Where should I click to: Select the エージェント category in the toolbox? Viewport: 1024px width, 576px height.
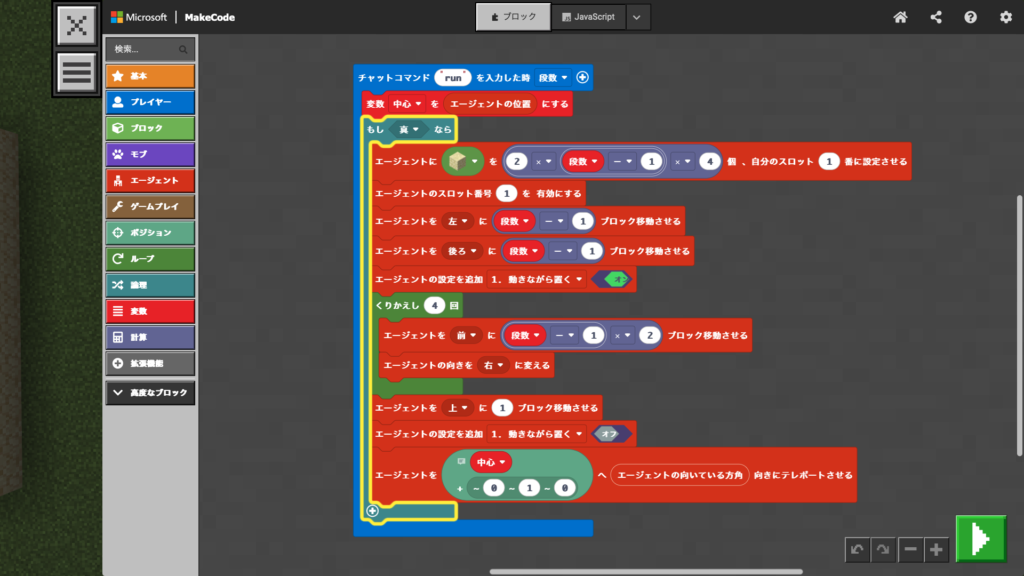150,180
